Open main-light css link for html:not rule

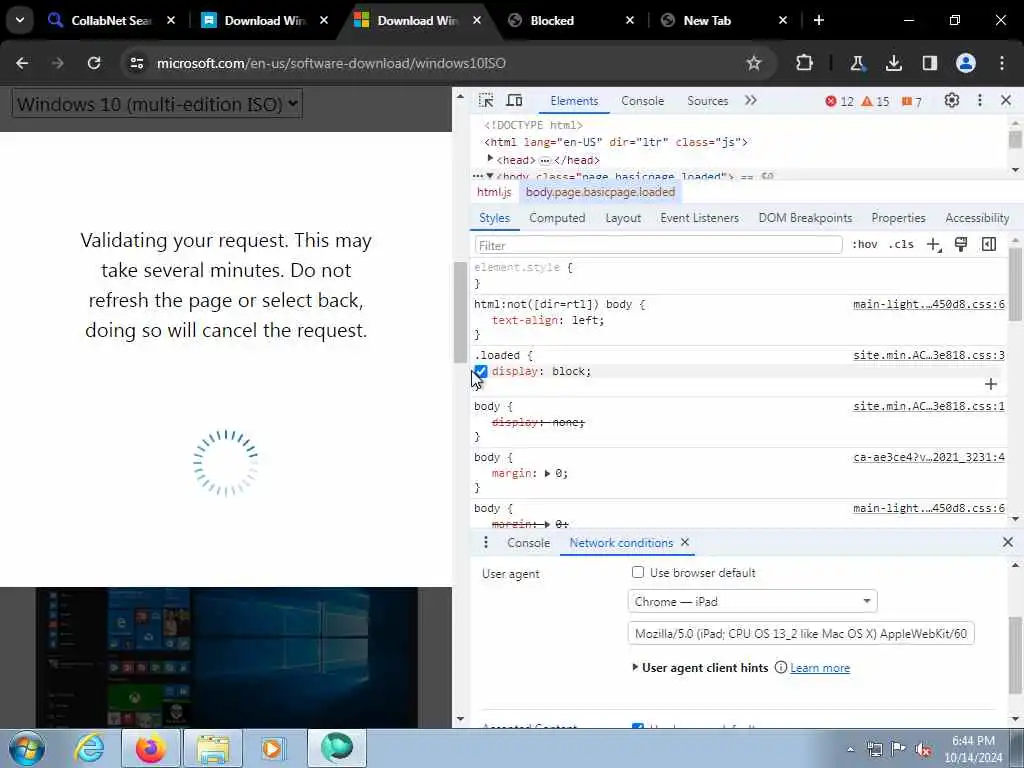929,304
